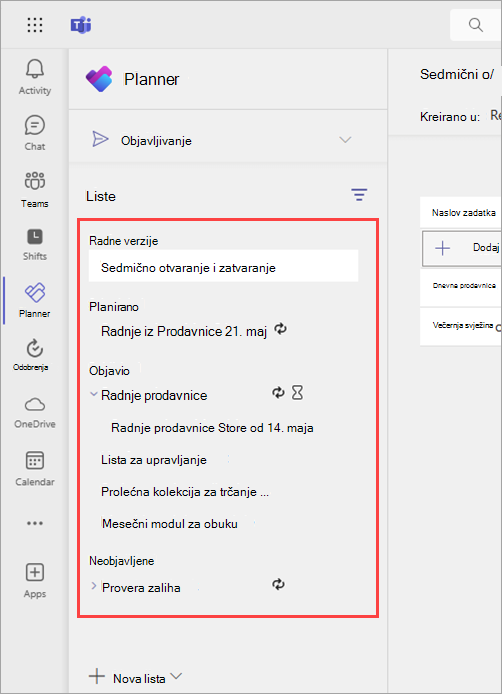The height and width of the screenshot is (694, 502).
Task: Go to Teams in sidebar
Action: [35, 181]
